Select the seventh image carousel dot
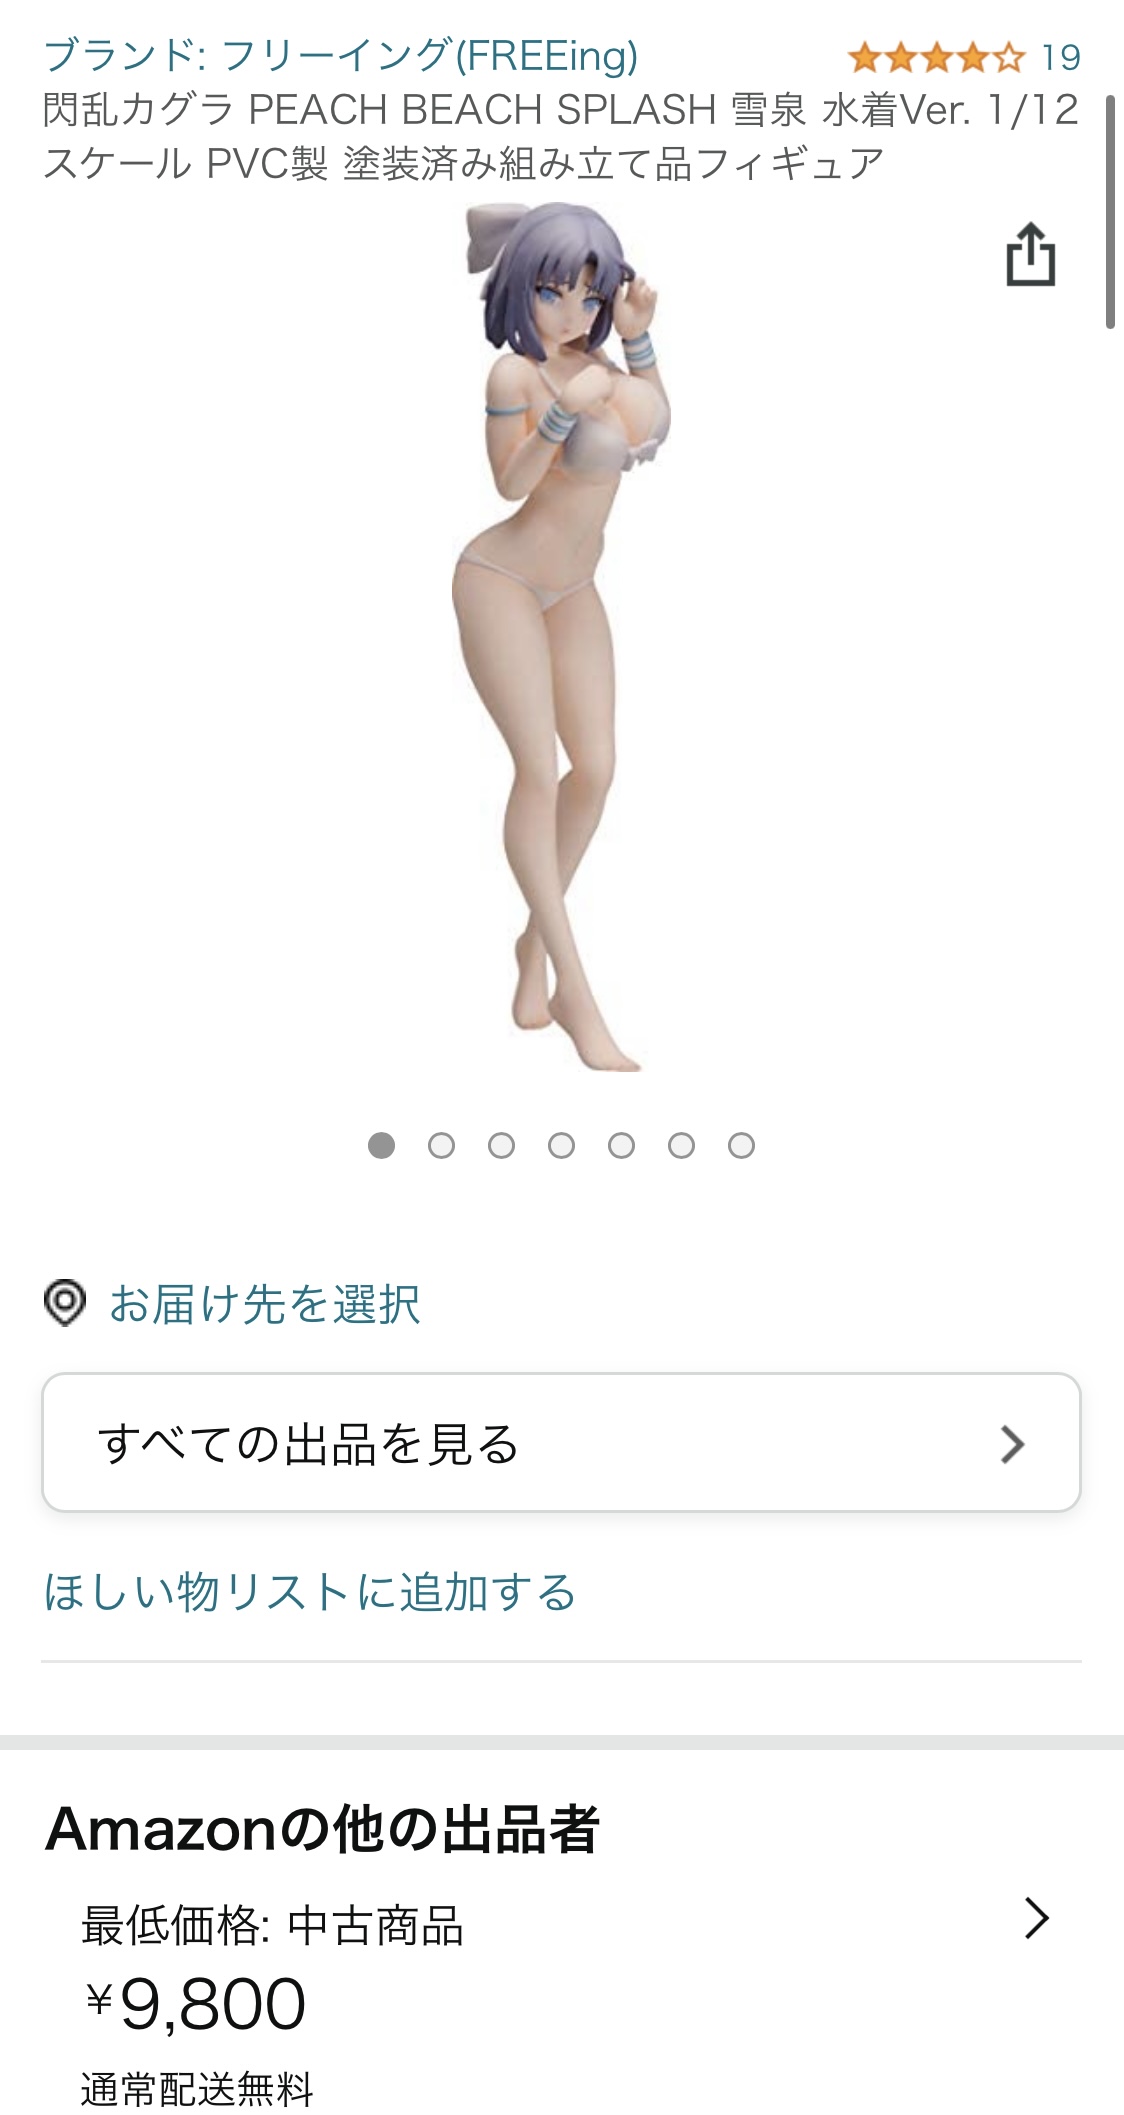This screenshot has width=1124, height=2115. 741,1145
